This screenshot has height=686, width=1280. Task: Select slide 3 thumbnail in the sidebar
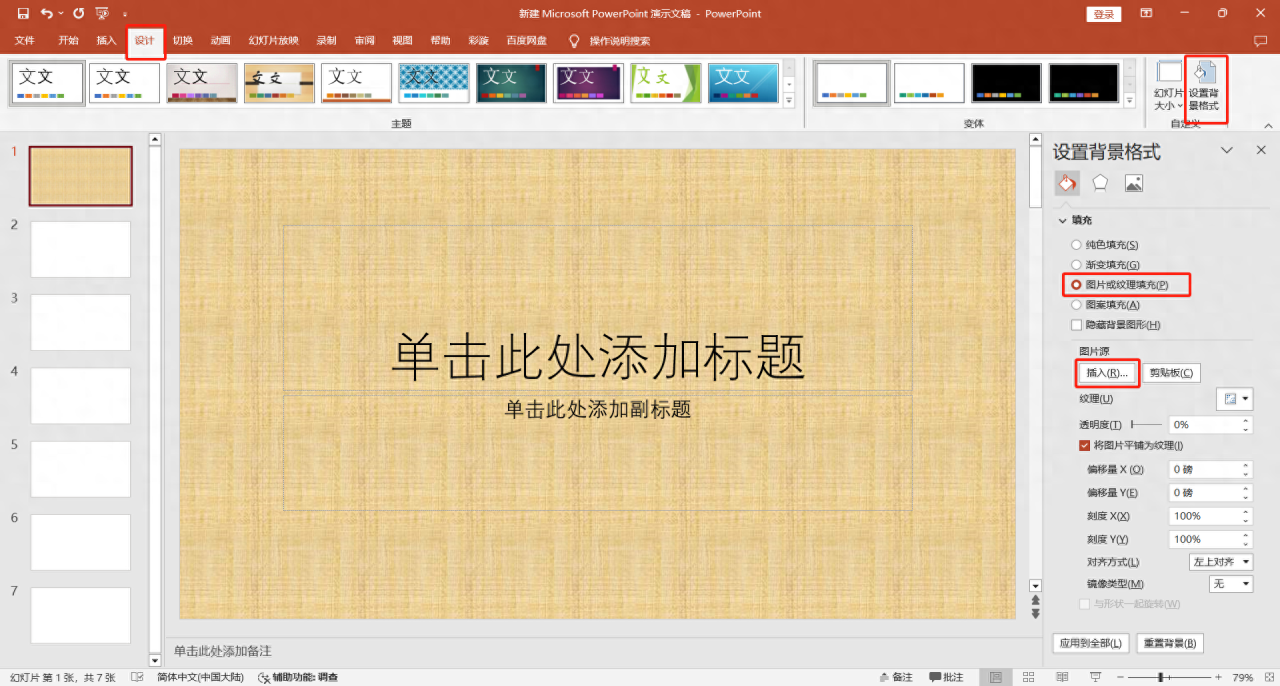click(x=80, y=322)
